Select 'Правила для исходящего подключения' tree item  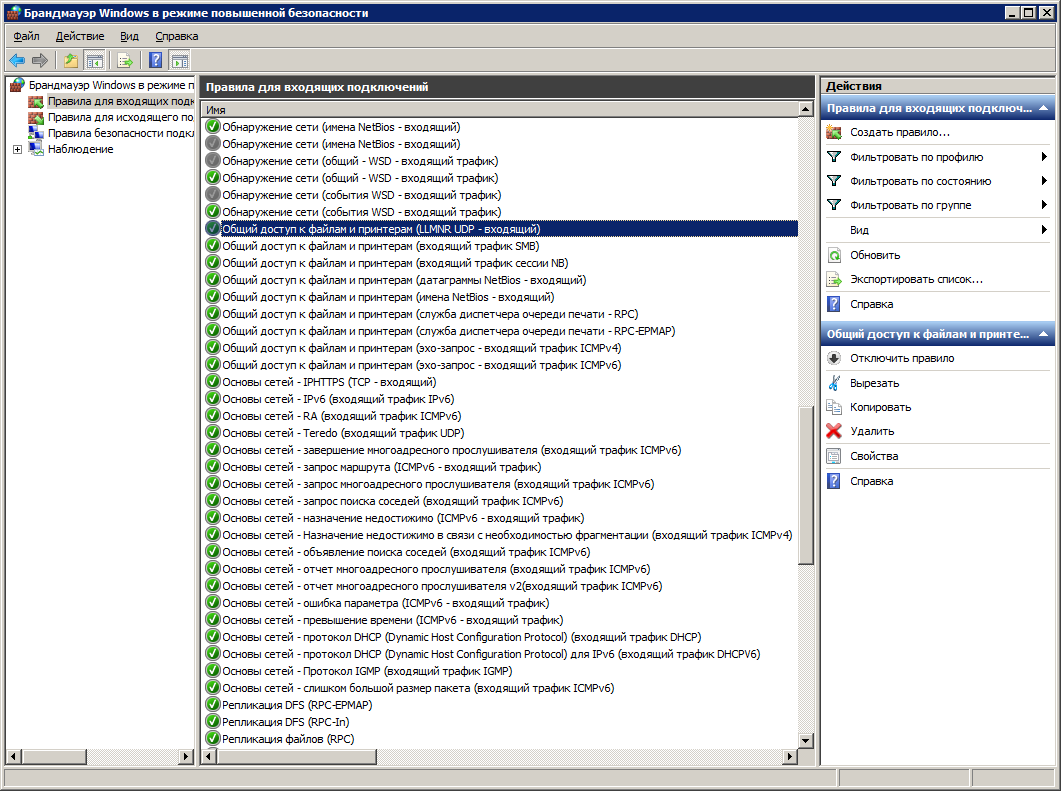(x=120, y=117)
